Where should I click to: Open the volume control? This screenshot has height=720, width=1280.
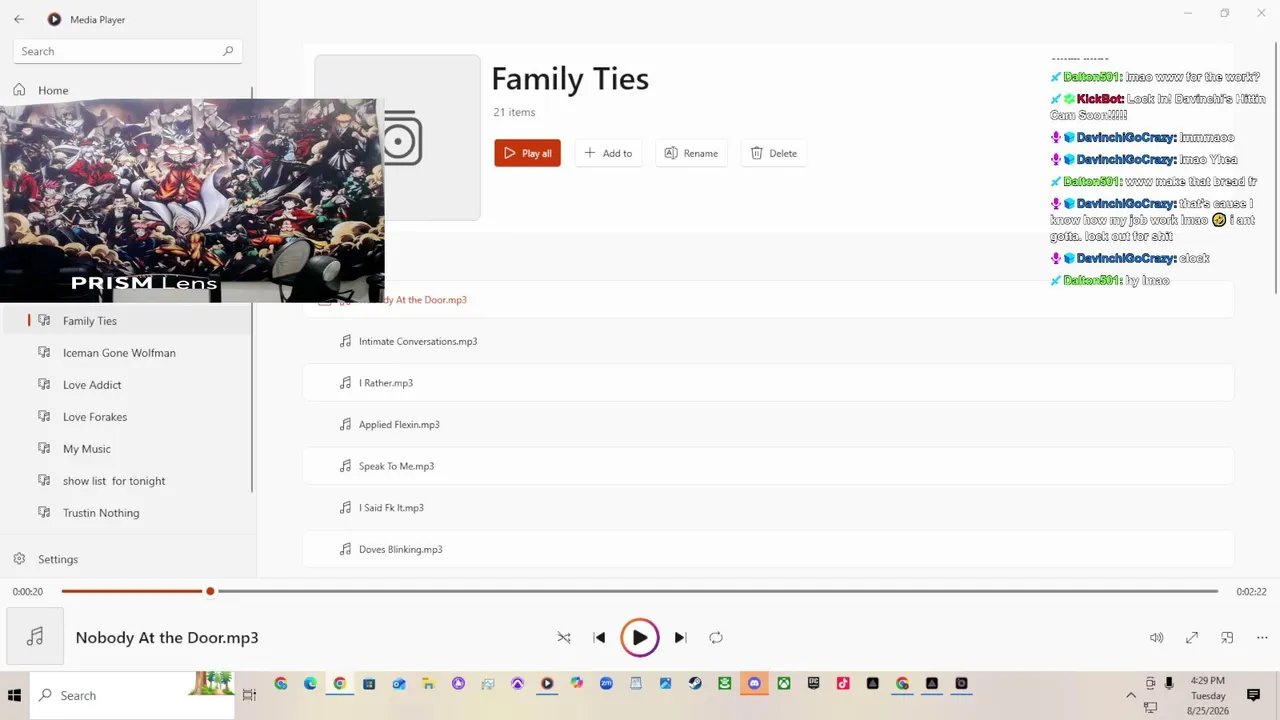(1157, 638)
